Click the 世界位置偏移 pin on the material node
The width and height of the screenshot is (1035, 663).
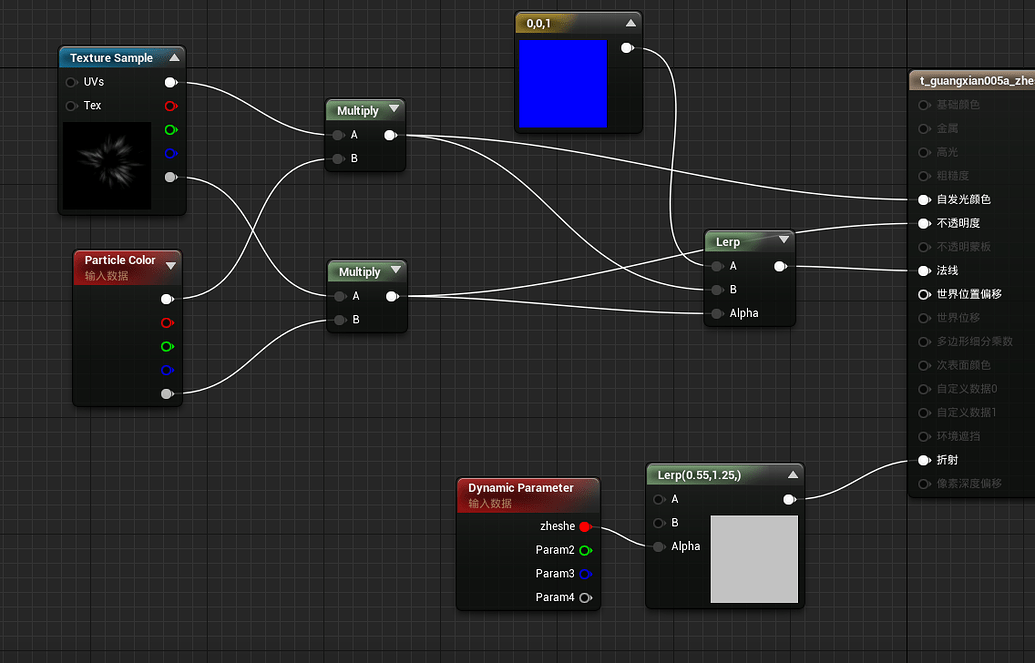pos(922,294)
